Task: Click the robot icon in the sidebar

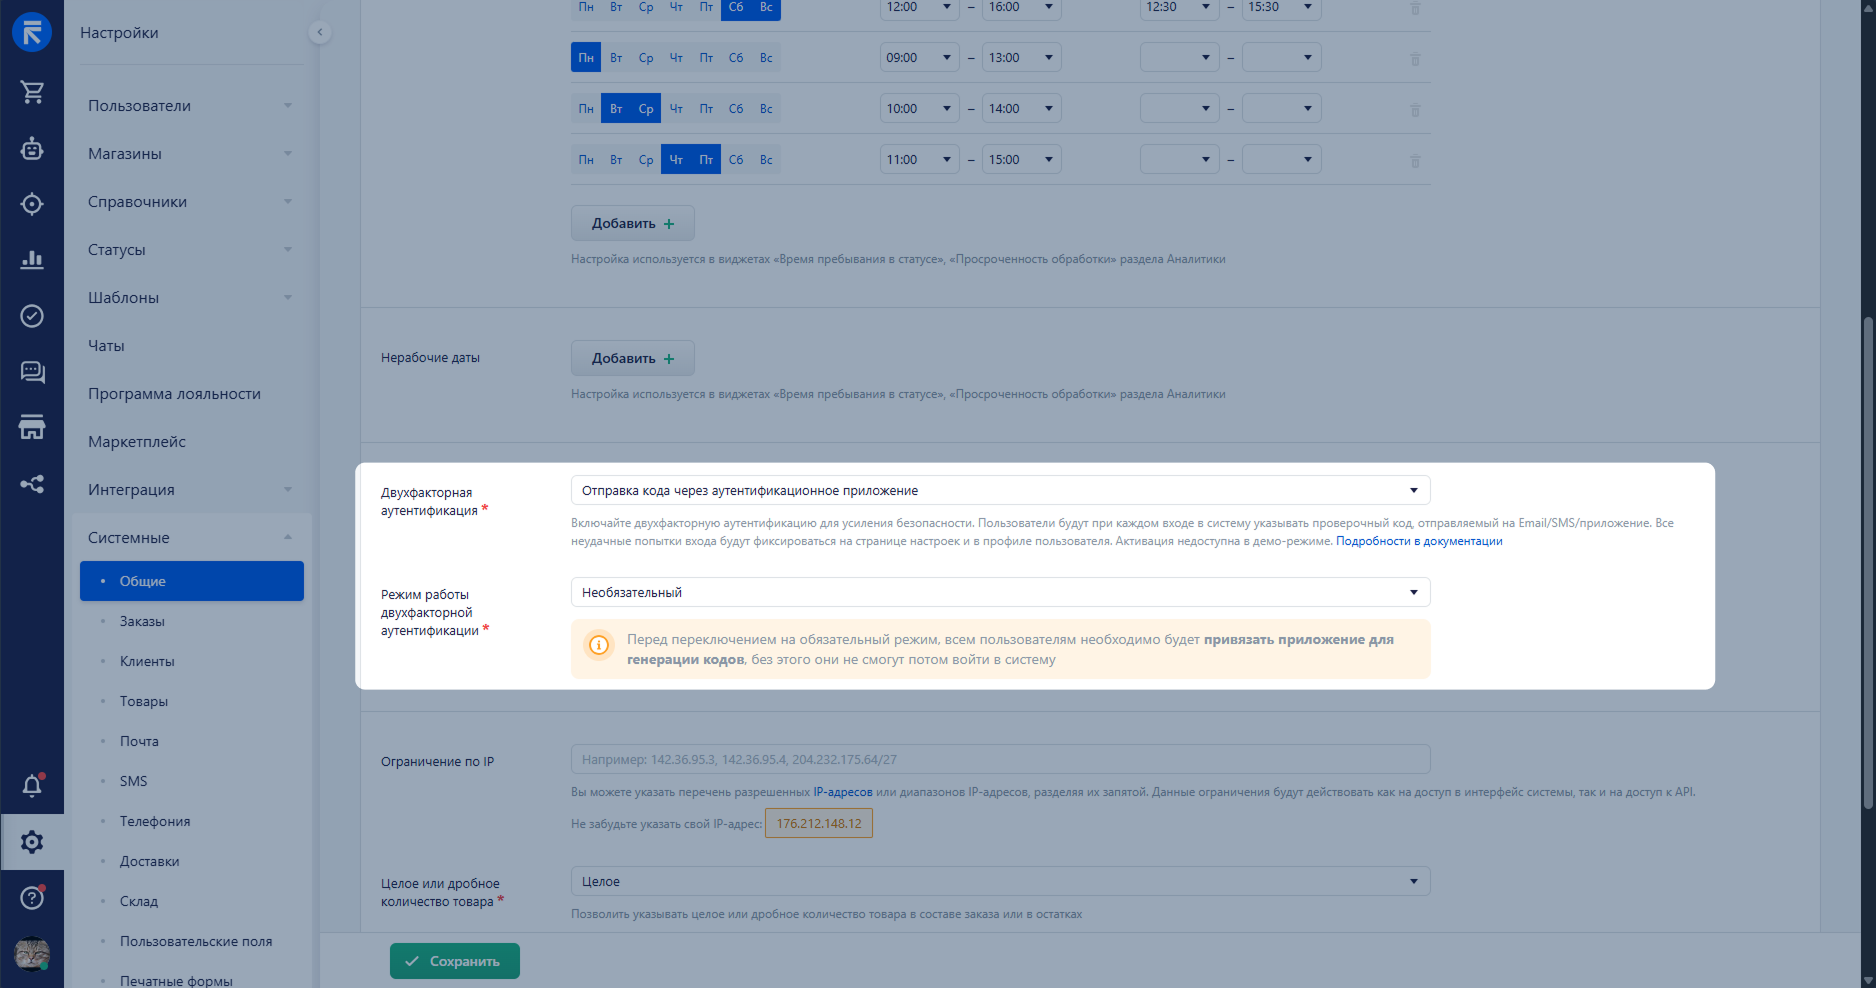Action: point(32,149)
